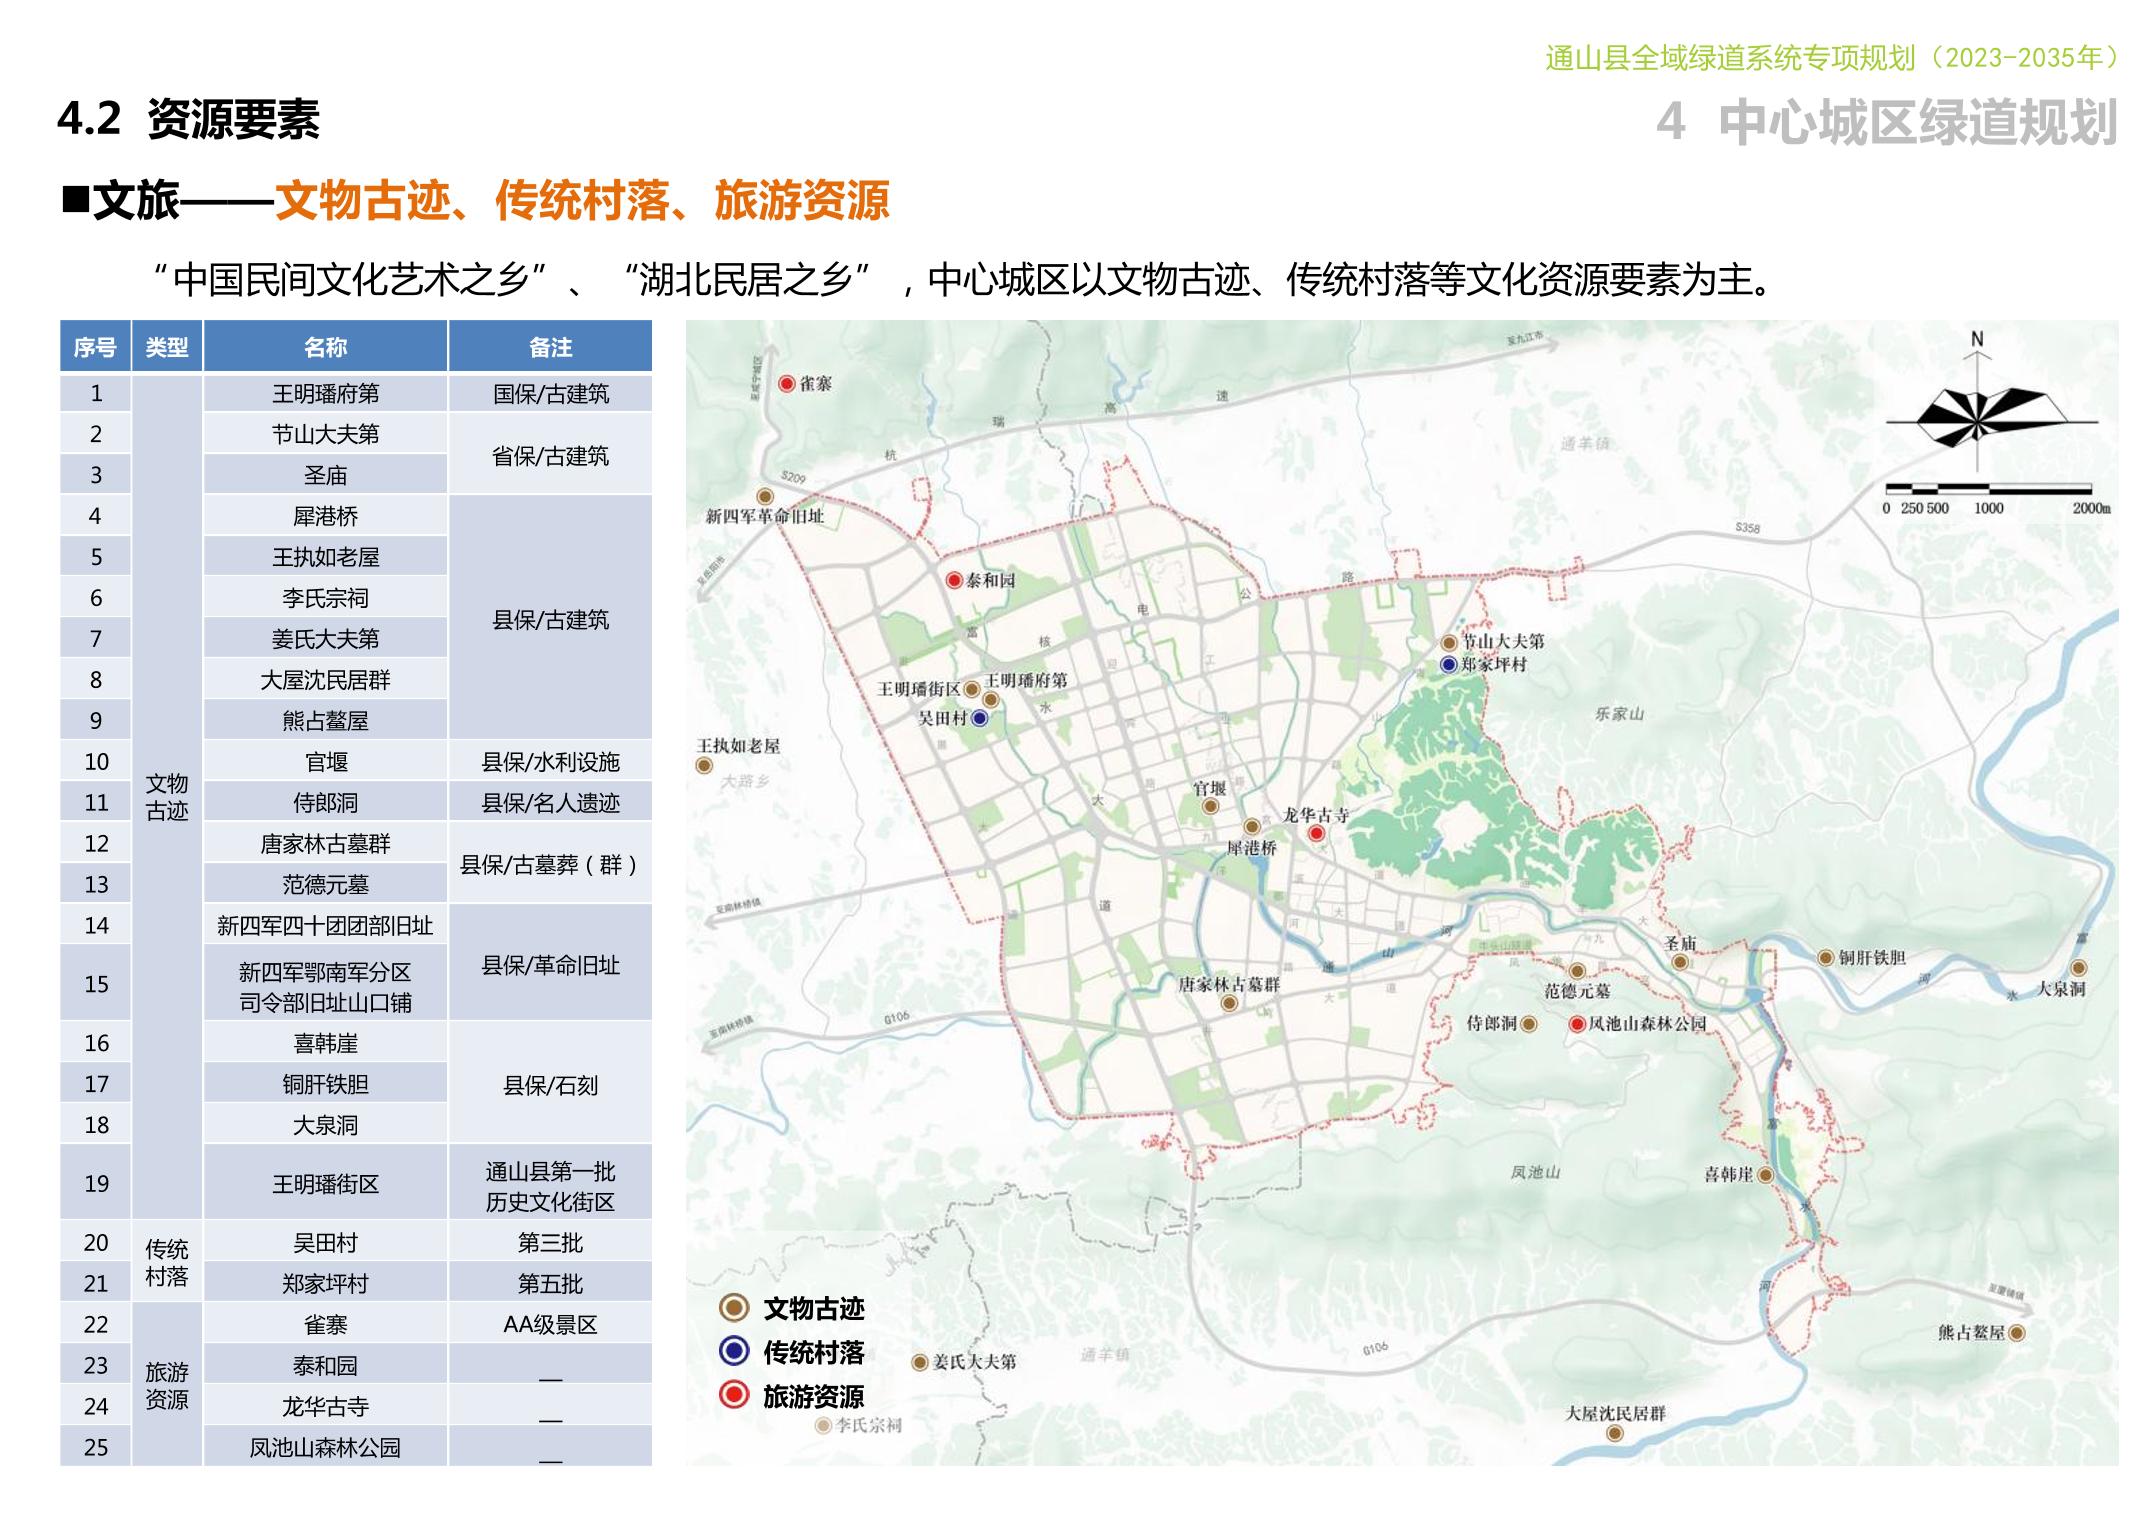Image resolution: width=2150 pixels, height=1520 pixels.
Task: Select table cell 王明璠府第
Action: pyautogui.click(x=325, y=394)
